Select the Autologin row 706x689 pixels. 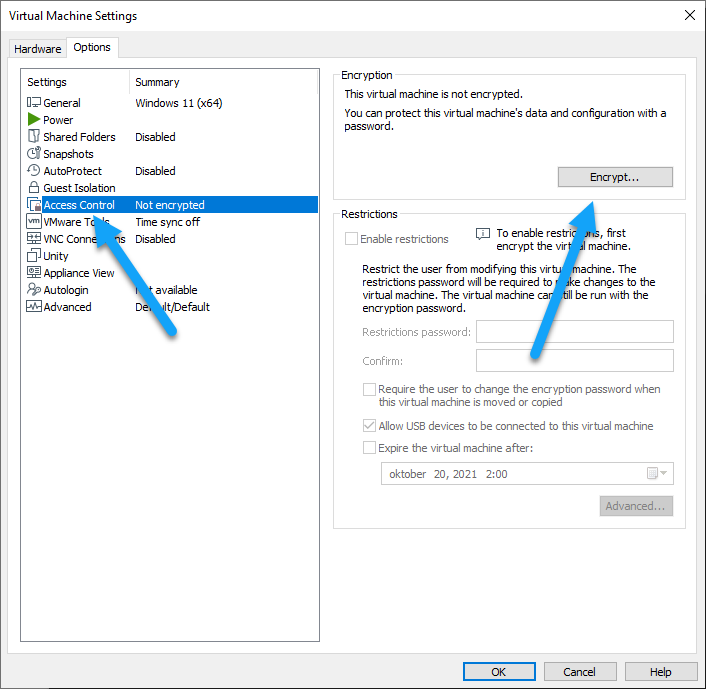[x=171, y=290]
